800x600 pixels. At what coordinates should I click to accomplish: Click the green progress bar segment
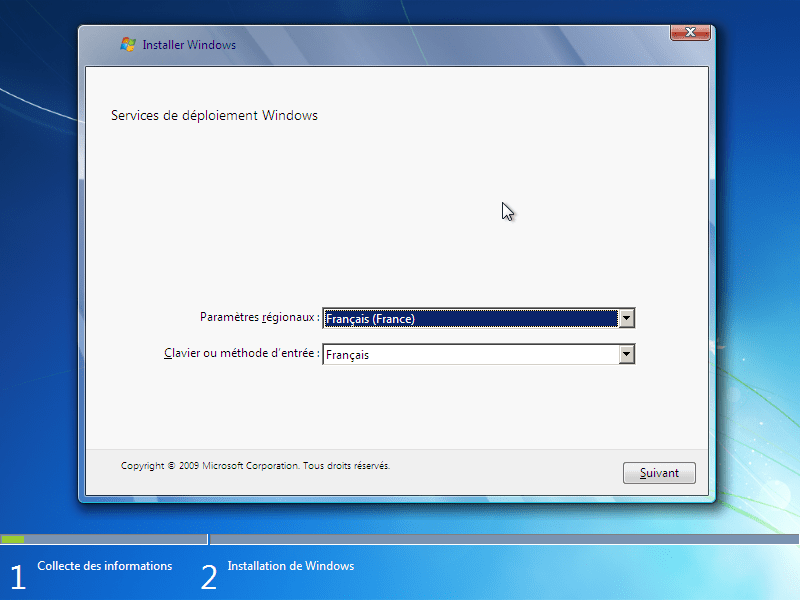pos(14,537)
